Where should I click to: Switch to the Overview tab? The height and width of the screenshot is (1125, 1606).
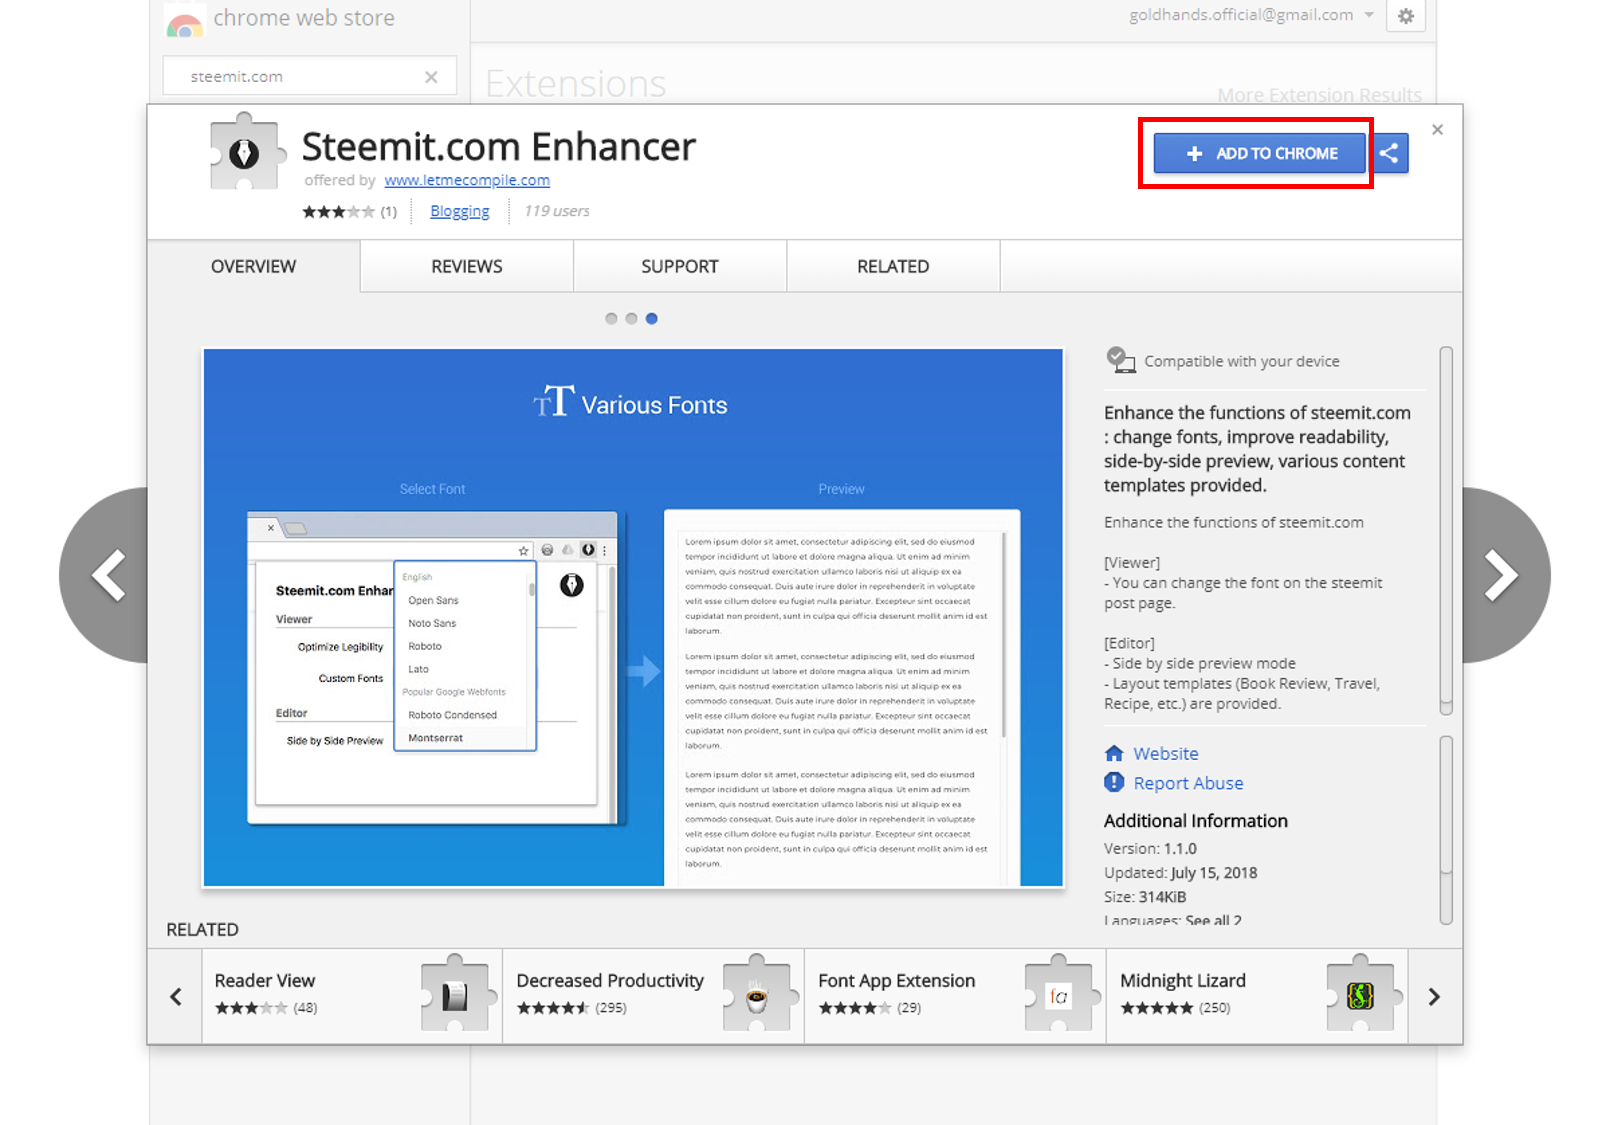tap(254, 266)
